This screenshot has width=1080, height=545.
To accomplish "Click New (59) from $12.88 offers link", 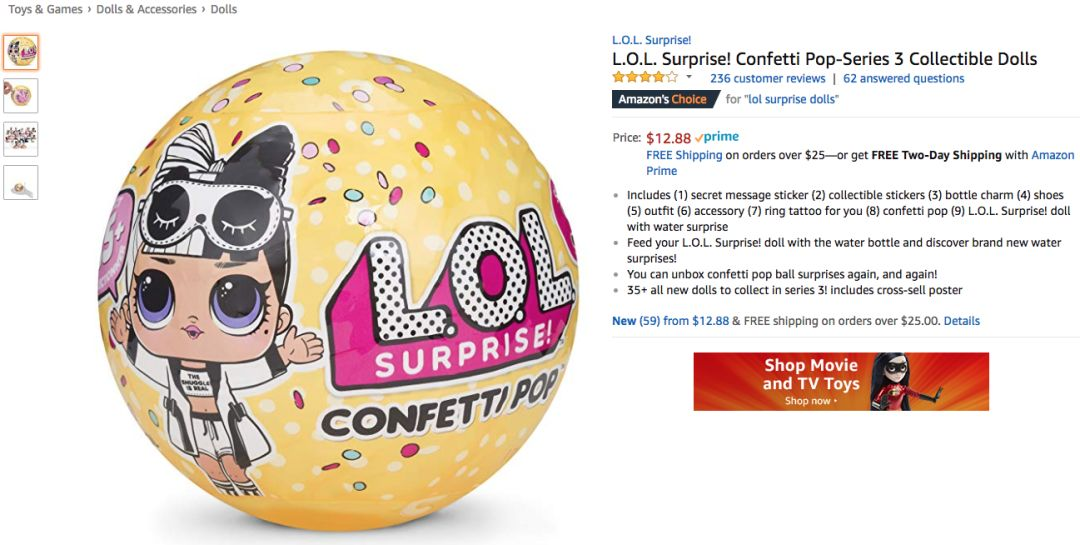I will click(670, 321).
